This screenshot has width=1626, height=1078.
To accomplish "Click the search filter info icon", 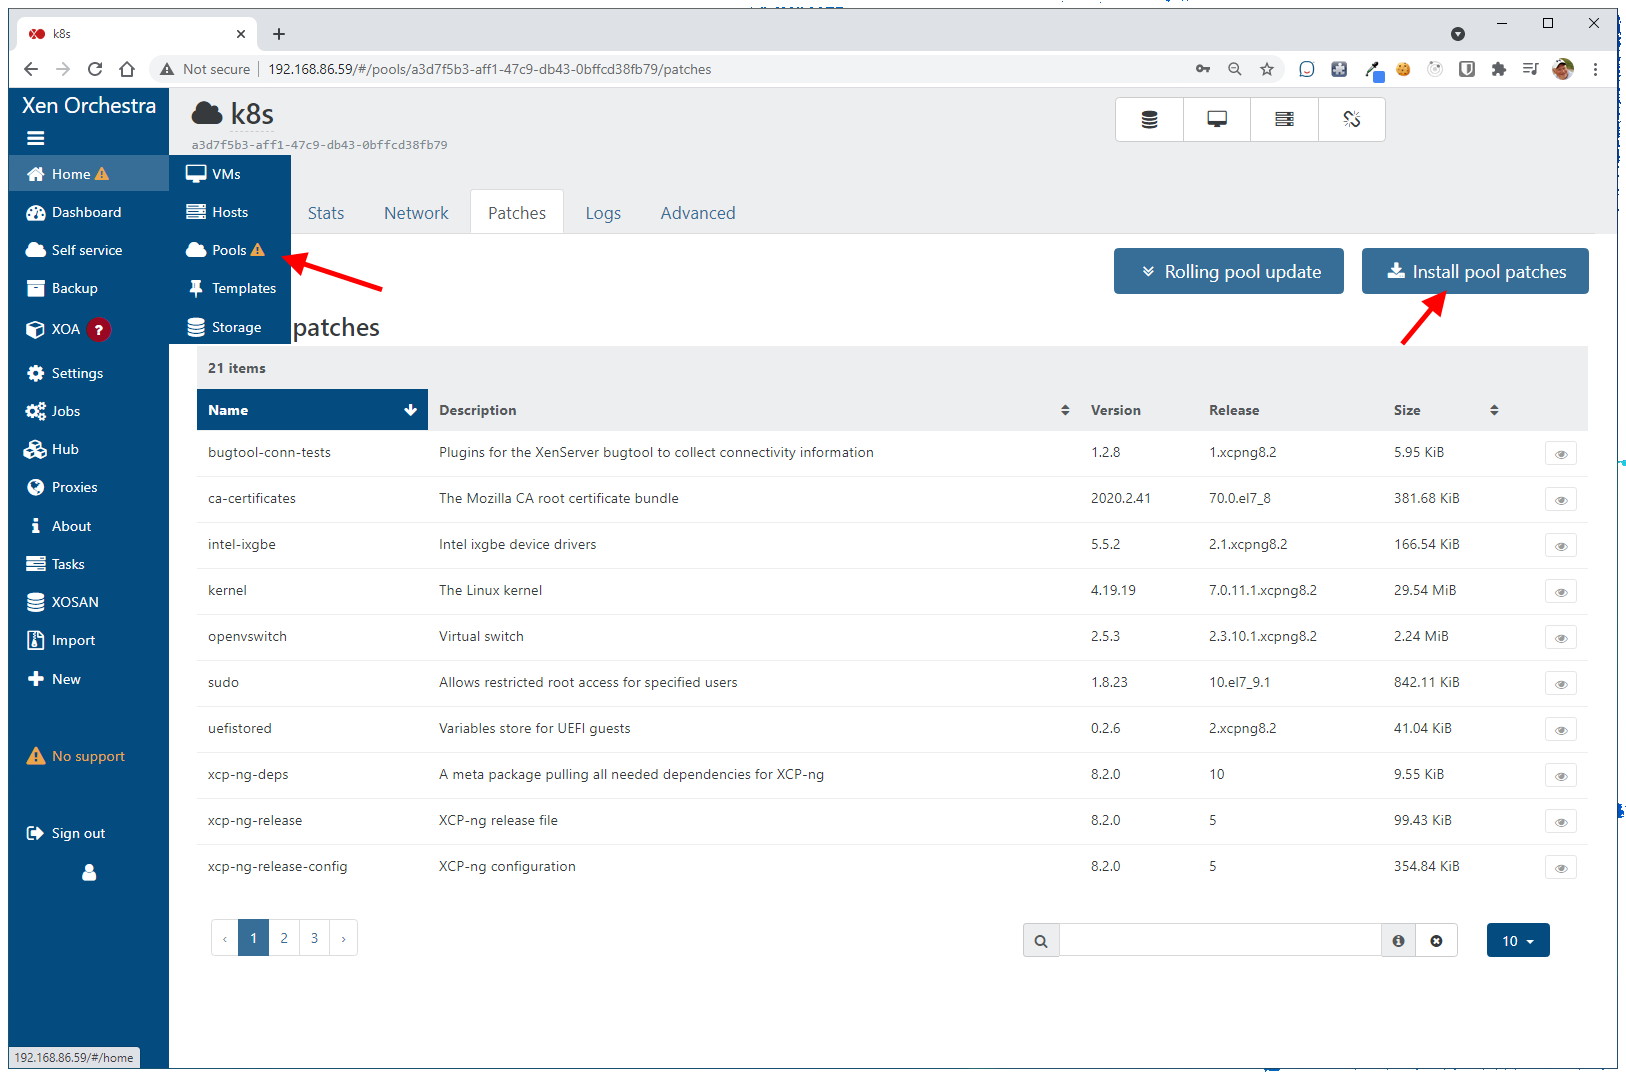I will [1398, 941].
